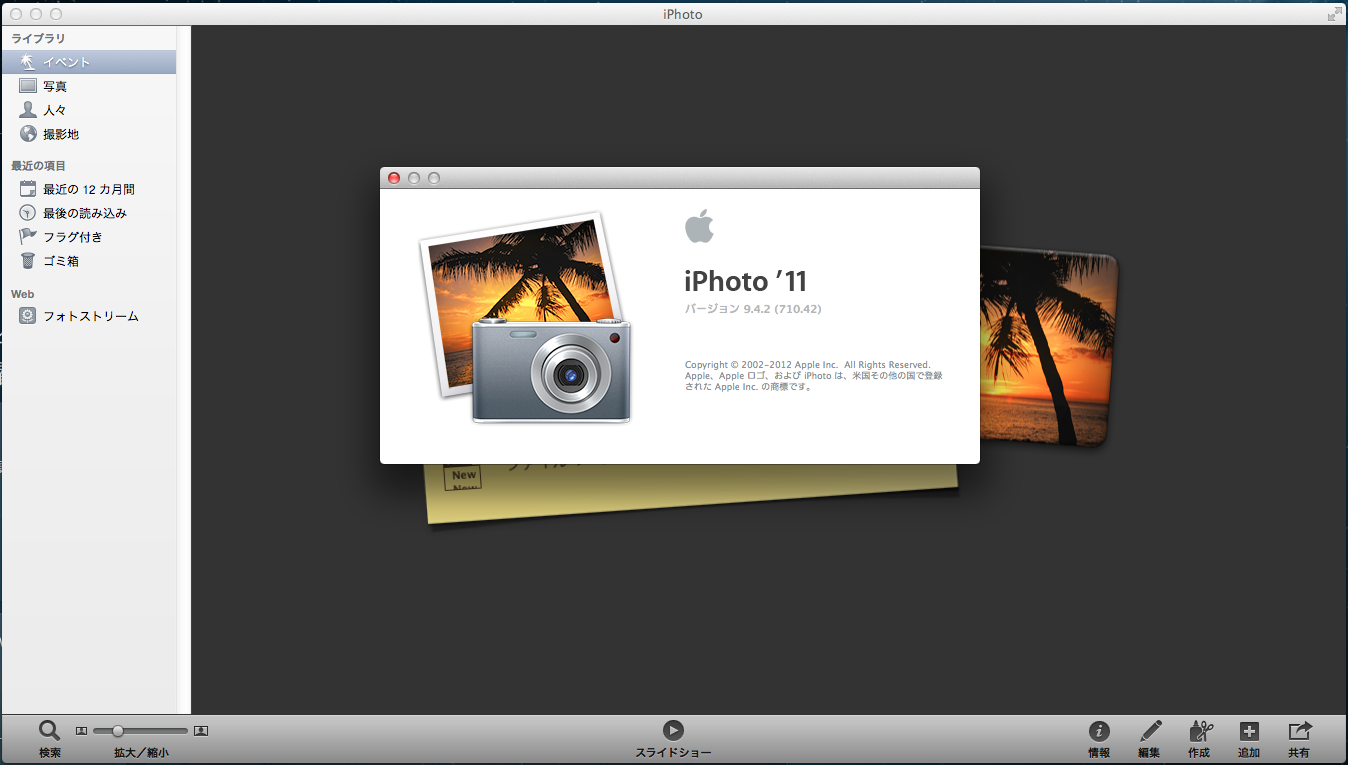Open the 作成 create menu
Viewport: 1348px width, 765px height.
(1200, 731)
